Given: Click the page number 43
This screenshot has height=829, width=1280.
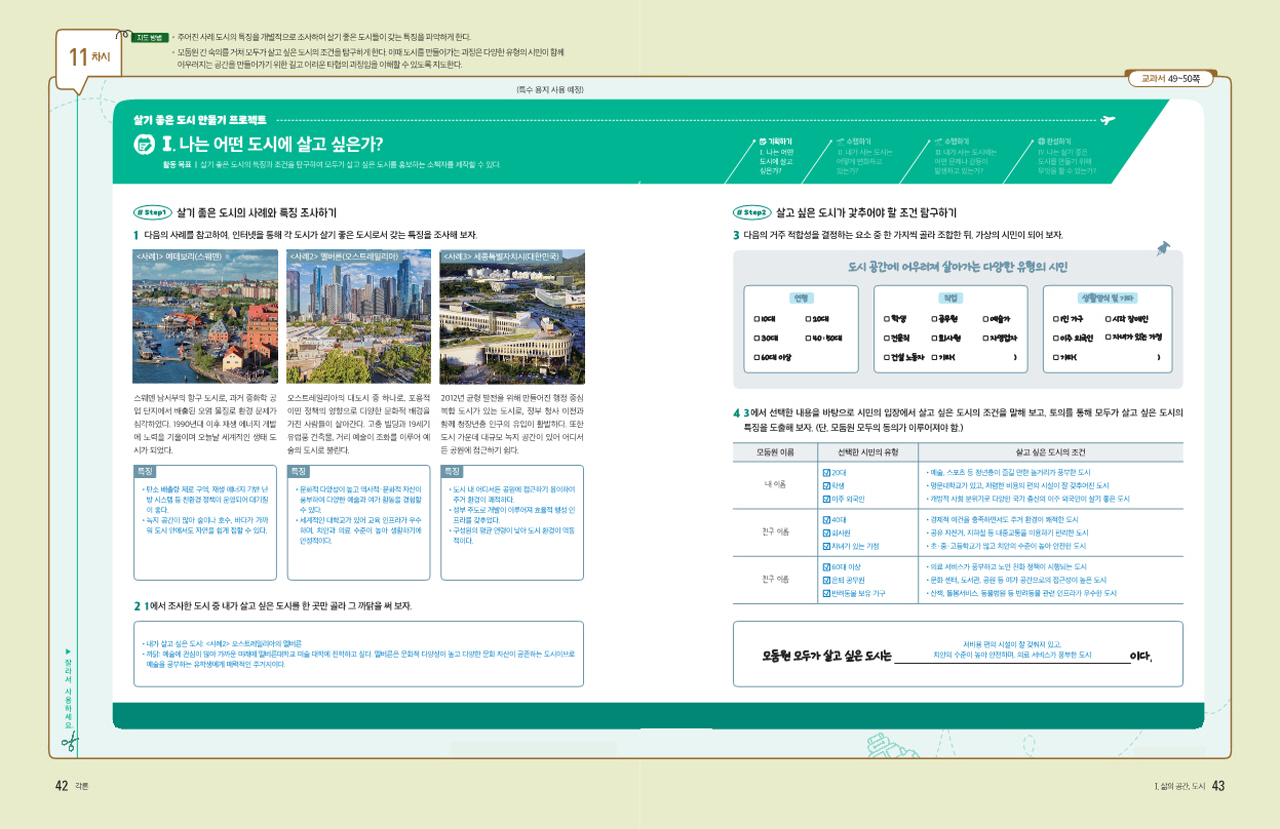Looking at the screenshot, I should pos(1218,786).
